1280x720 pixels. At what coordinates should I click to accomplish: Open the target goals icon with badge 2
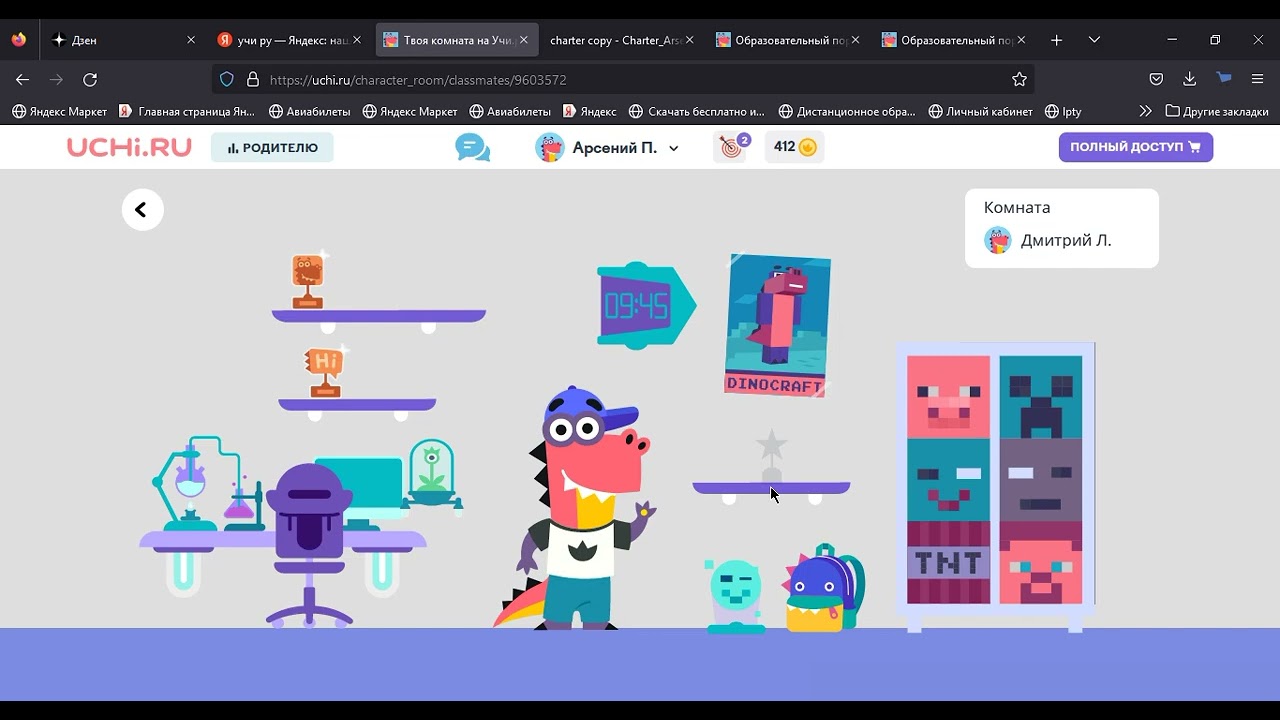(733, 147)
